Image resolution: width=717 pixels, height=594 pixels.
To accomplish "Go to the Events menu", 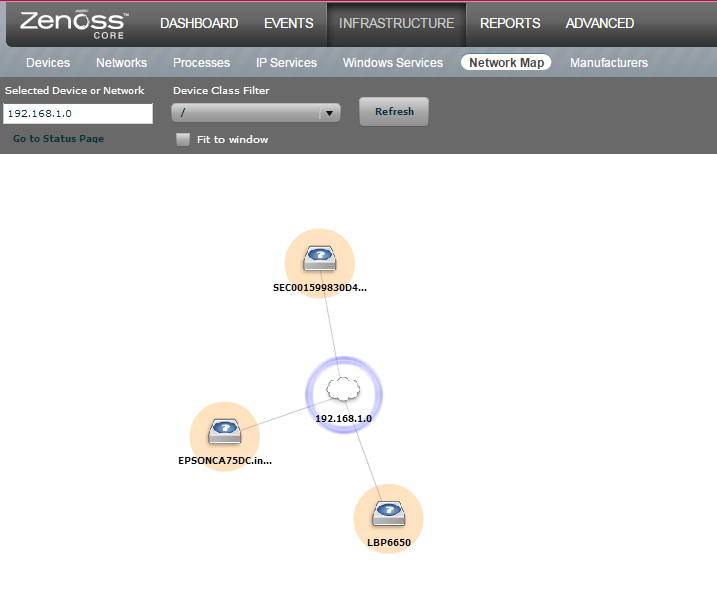I will (x=288, y=23).
